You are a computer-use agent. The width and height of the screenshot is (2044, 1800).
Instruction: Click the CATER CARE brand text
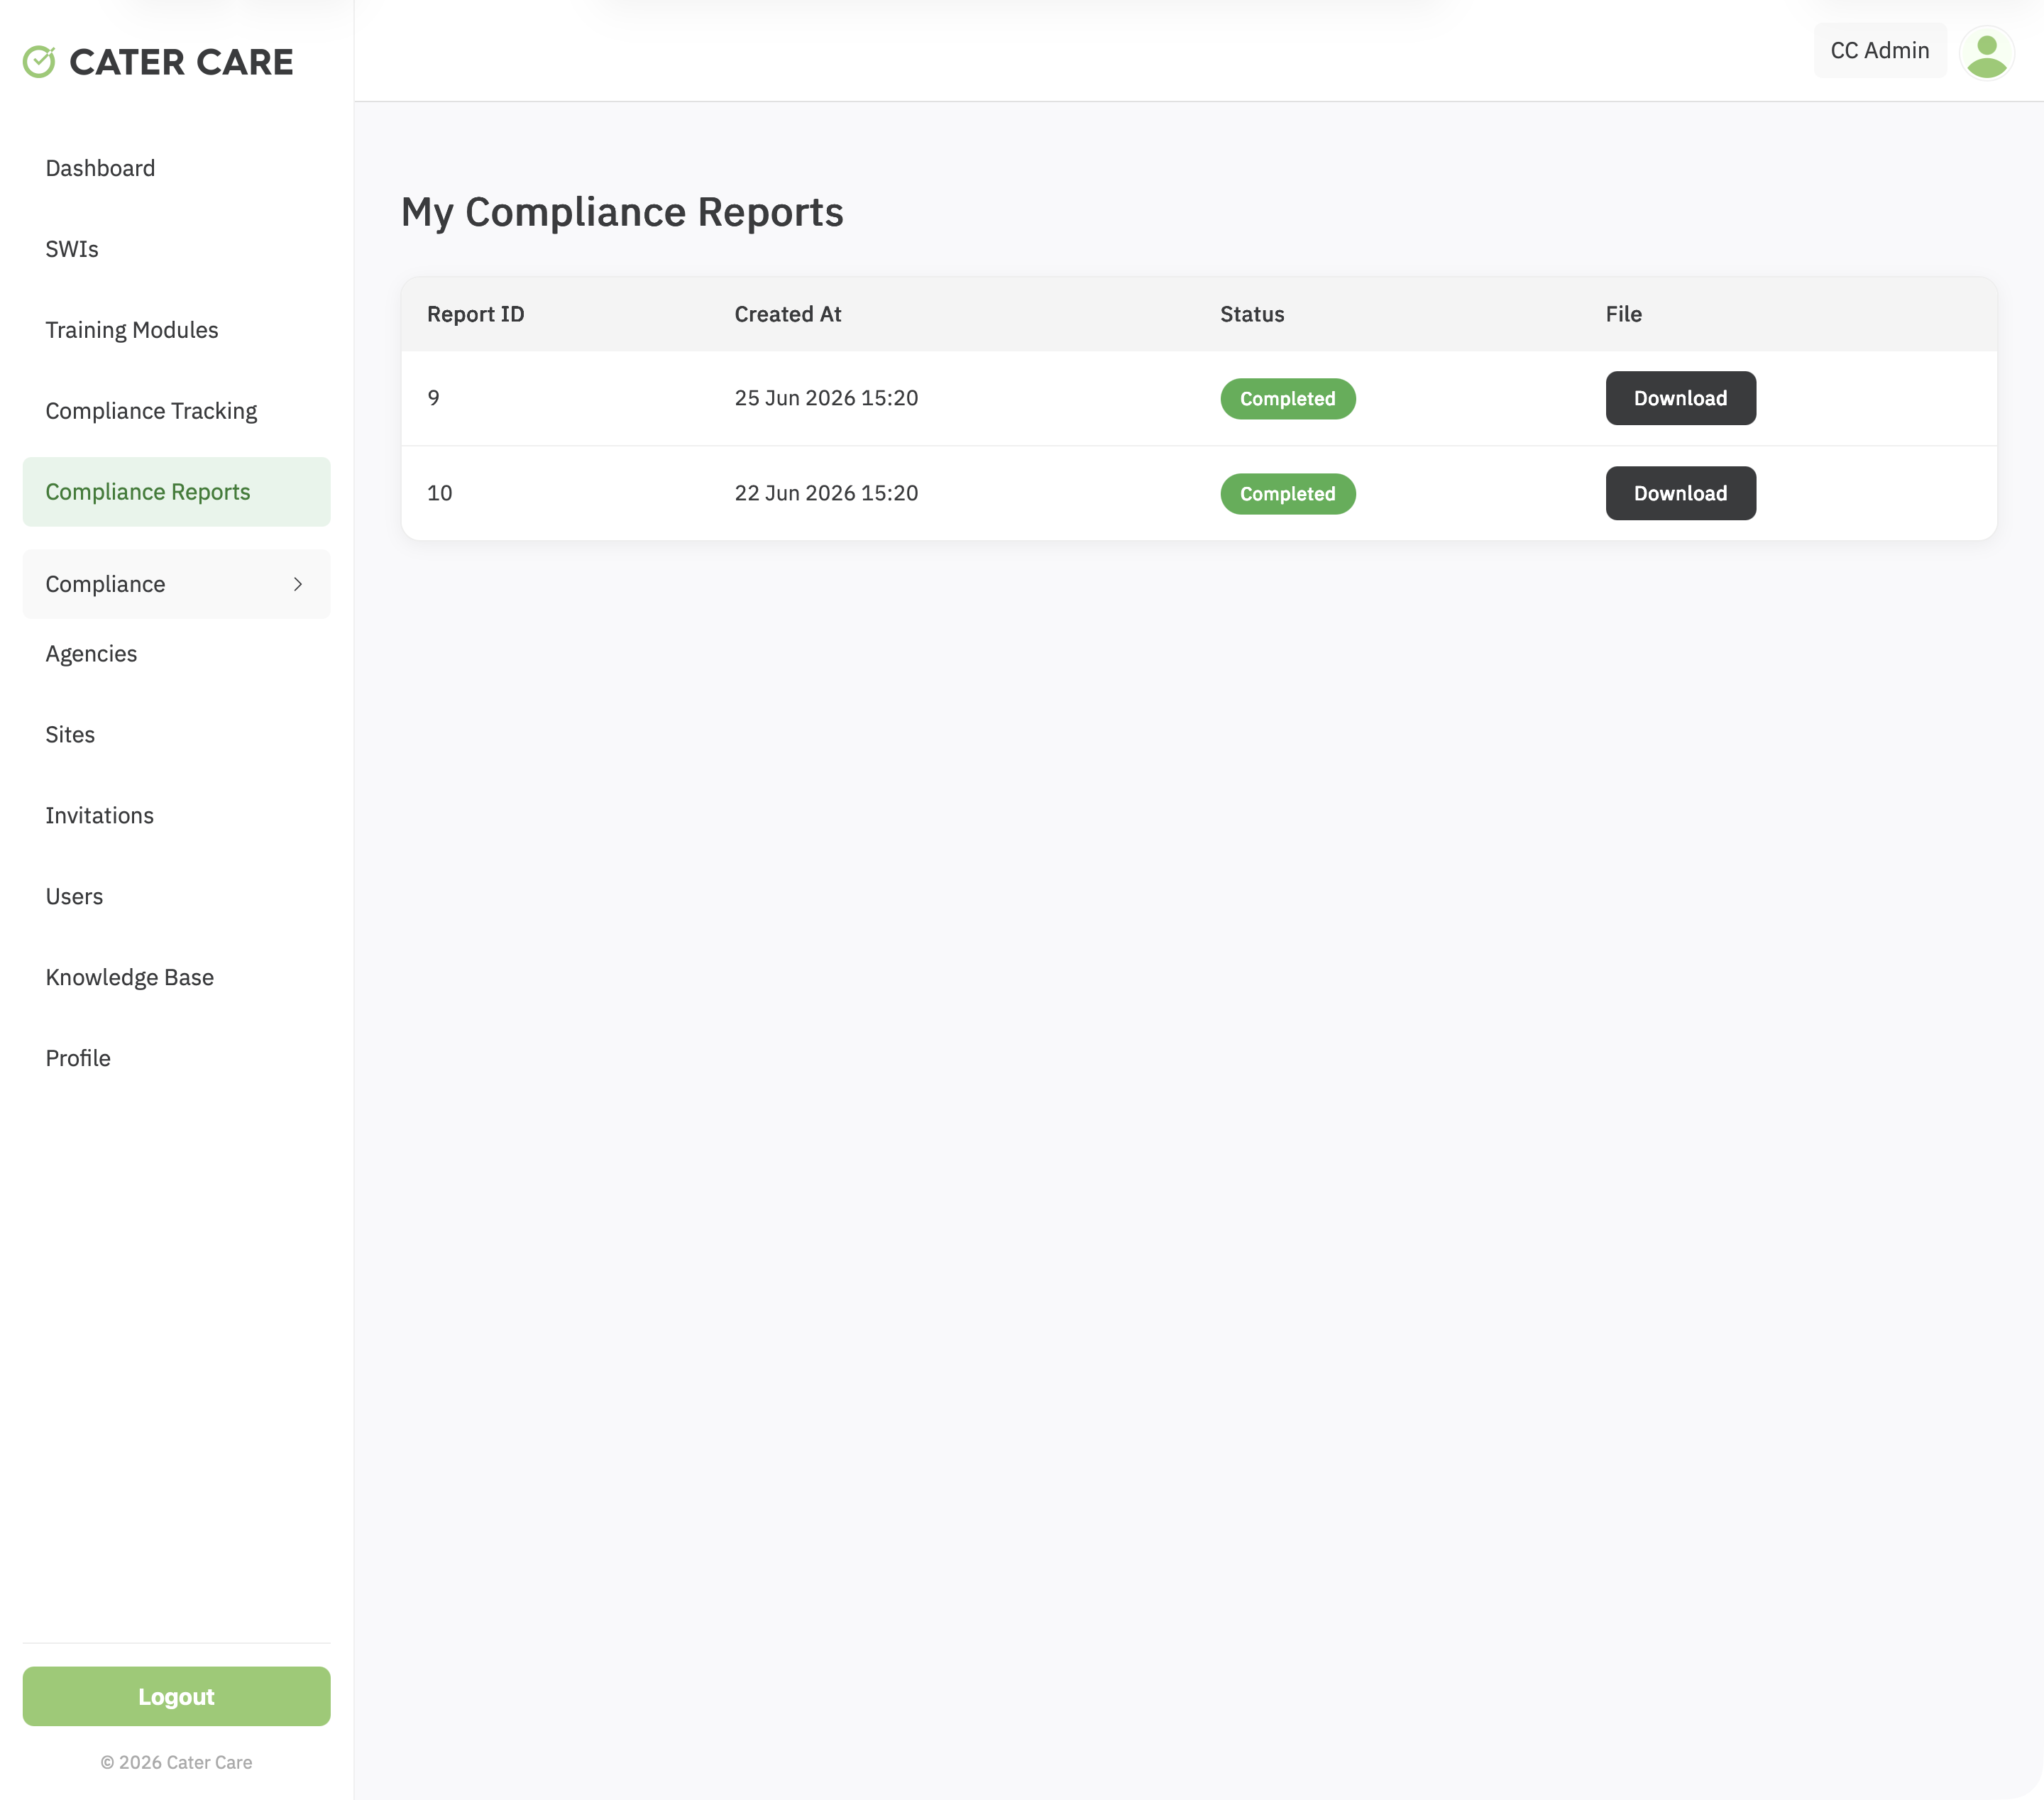(x=181, y=62)
